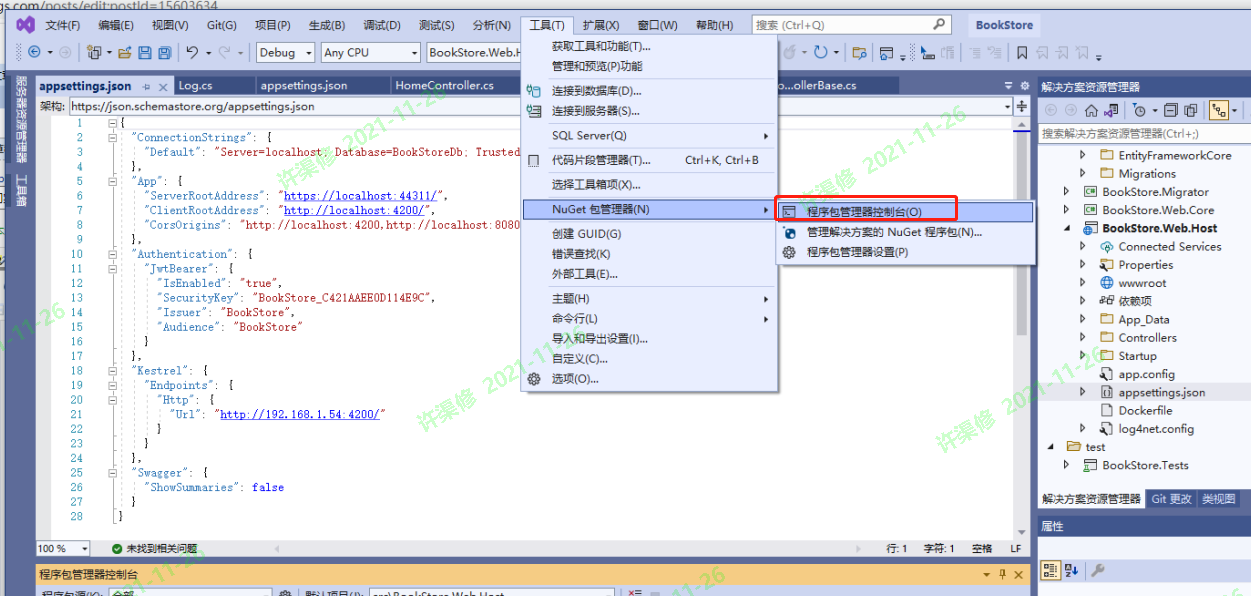1251x596 pixels.
Task: Click the browser window toolbar icon
Action: [886, 52]
